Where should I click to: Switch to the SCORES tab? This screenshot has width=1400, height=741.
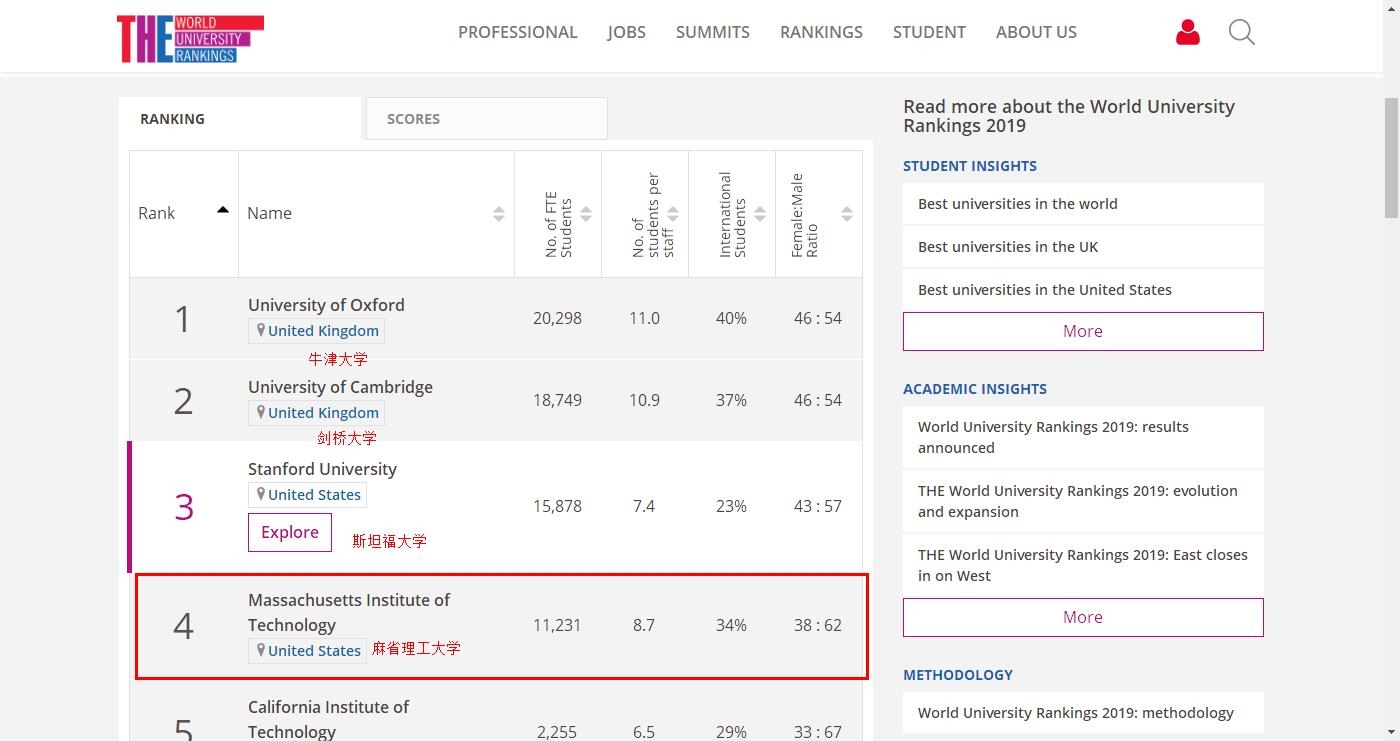pos(487,119)
